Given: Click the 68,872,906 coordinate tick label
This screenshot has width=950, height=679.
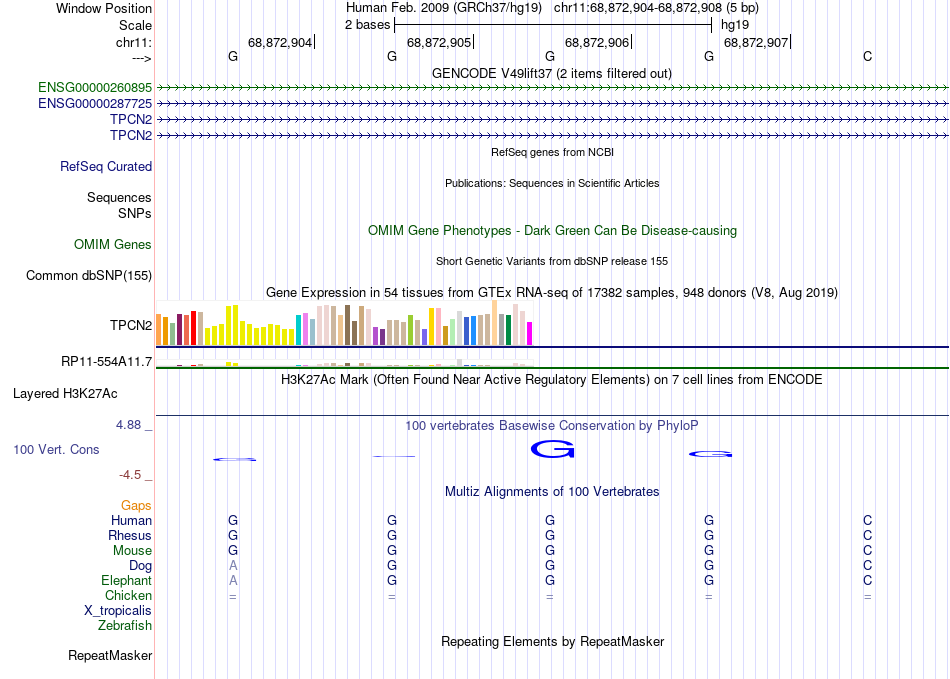Looking at the screenshot, I should (x=597, y=42).
